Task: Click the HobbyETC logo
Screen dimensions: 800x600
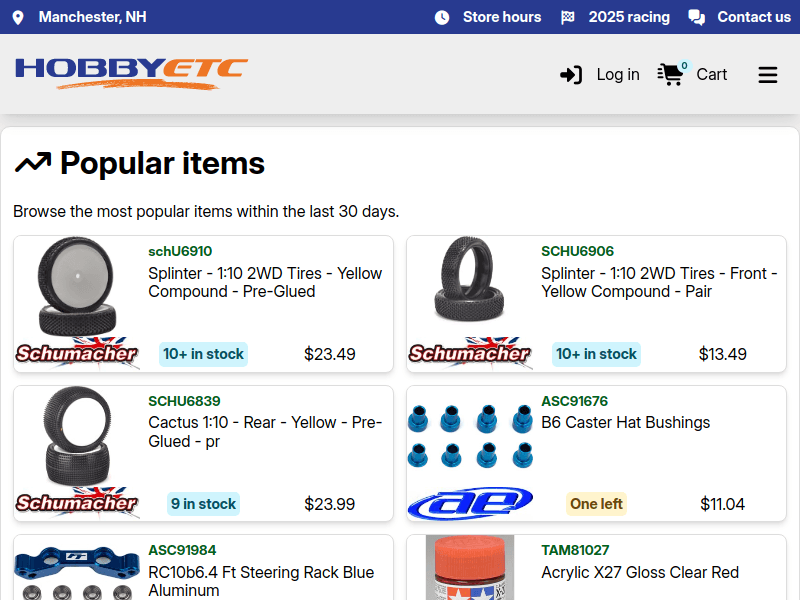Action: tap(131, 73)
